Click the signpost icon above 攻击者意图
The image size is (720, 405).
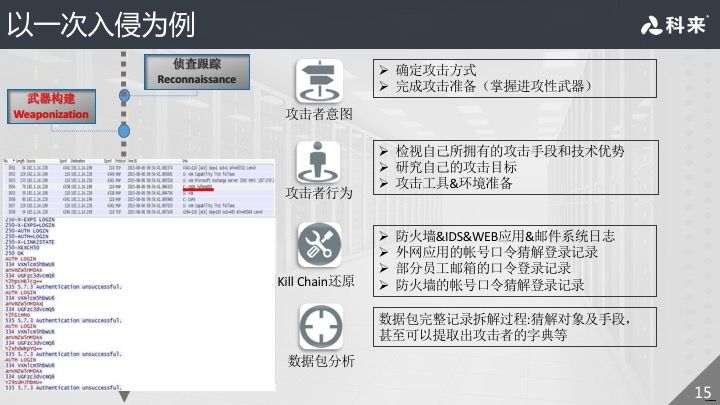click(x=319, y=81)
